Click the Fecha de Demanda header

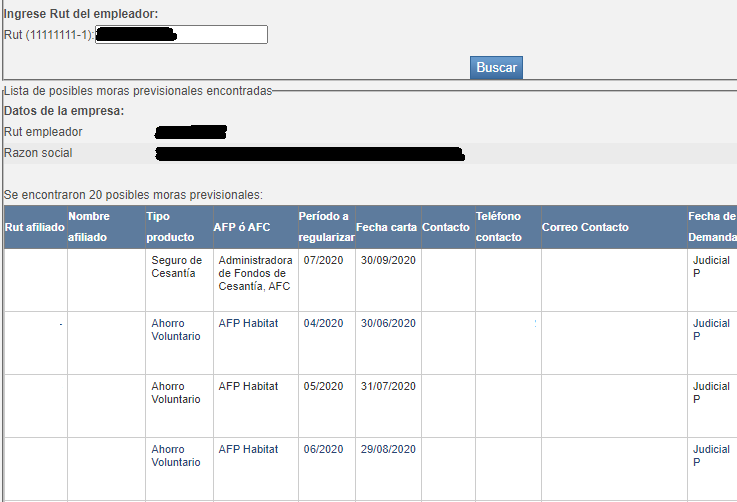(712, 227)
